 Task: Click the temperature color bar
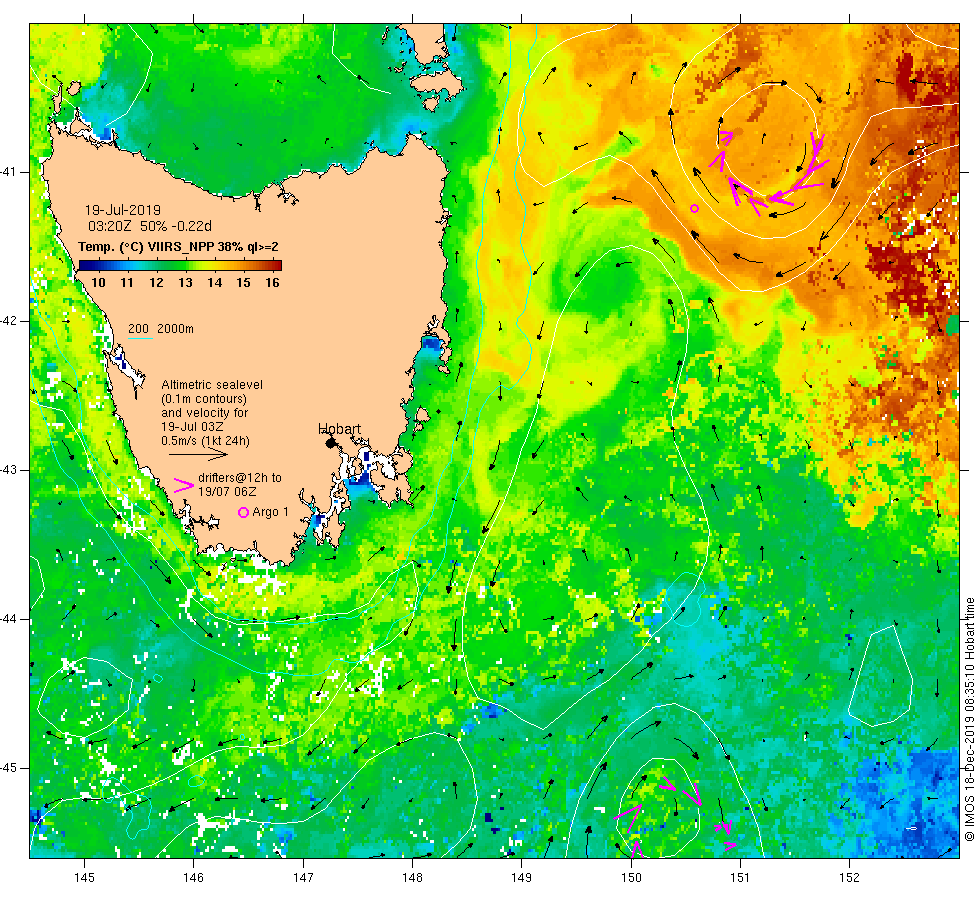(180, 265)
